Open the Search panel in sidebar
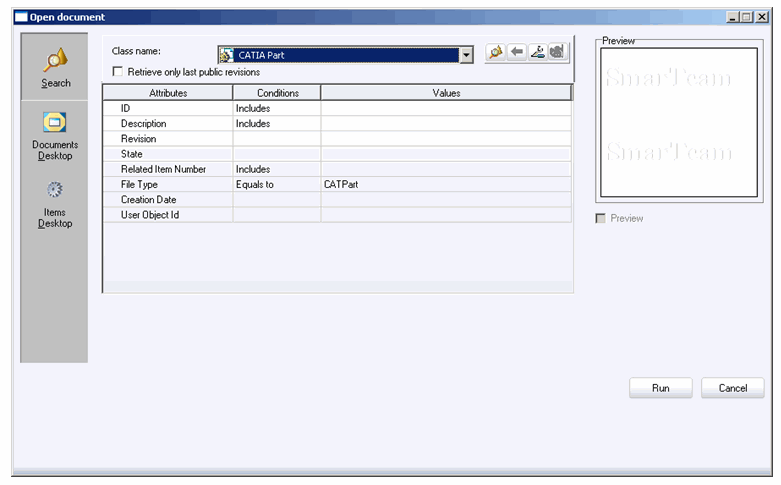 point(55,67)
